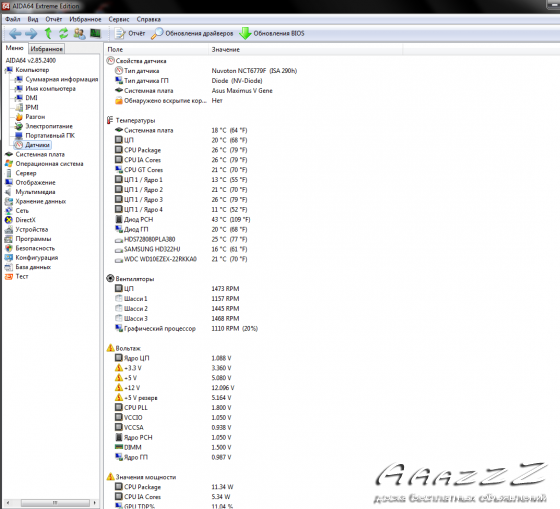The width and height of the screenshot is (560, 509).
Task: Click Вентиляторы section fan icon
Action: 110,278
